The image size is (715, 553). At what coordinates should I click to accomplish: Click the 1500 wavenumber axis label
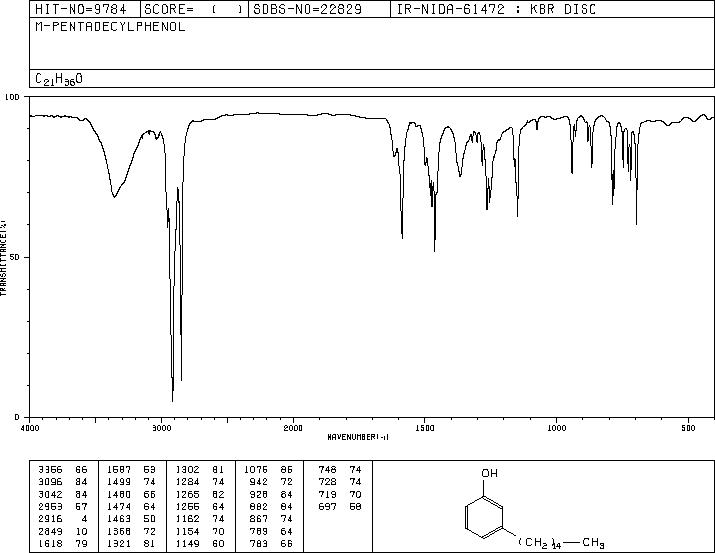tap(425, 428)
